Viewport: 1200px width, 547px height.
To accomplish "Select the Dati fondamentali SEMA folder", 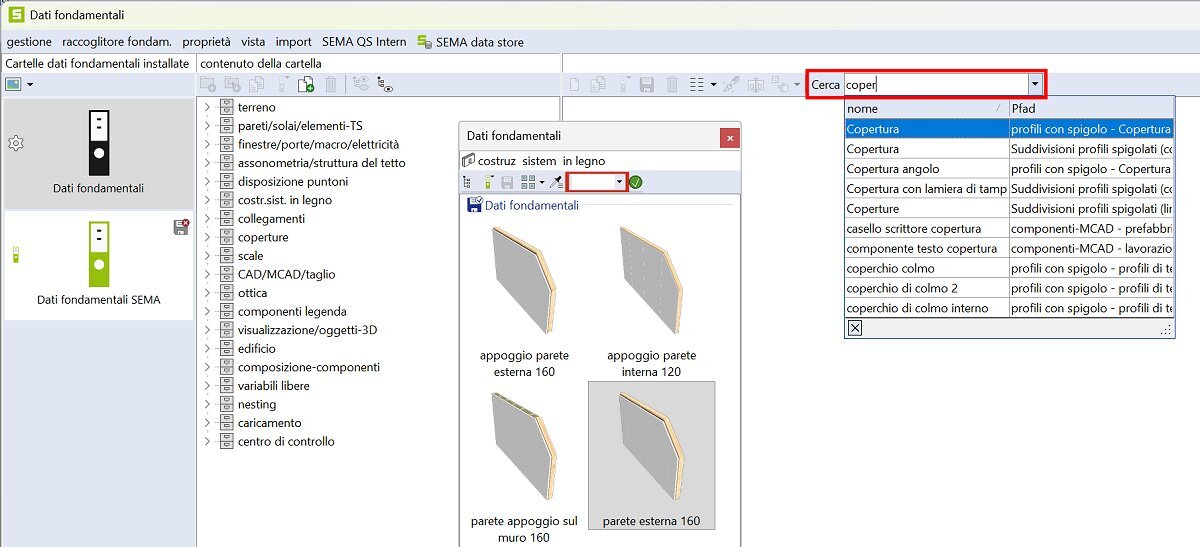I will 98,265.
